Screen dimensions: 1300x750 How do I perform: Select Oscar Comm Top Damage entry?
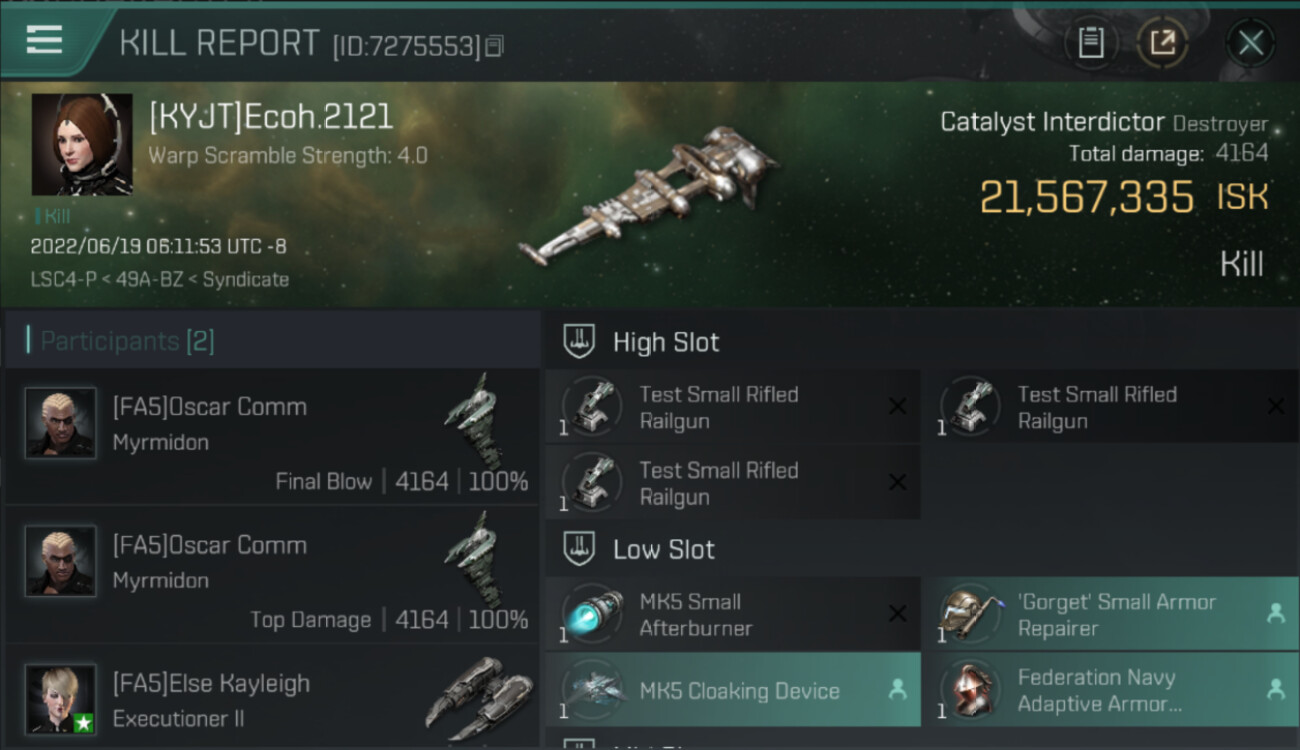tap(272, 576)
